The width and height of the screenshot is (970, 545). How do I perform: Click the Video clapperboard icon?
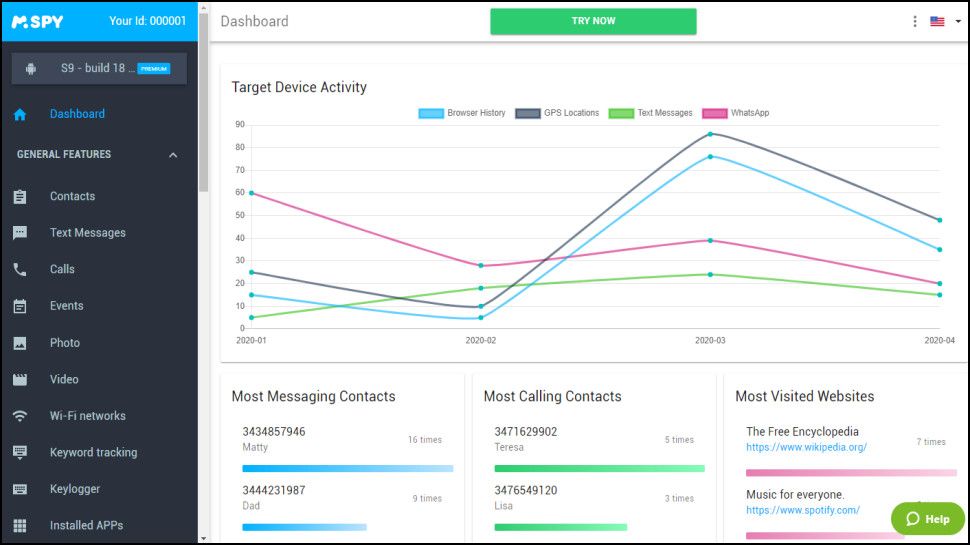[x=20, y=380]
